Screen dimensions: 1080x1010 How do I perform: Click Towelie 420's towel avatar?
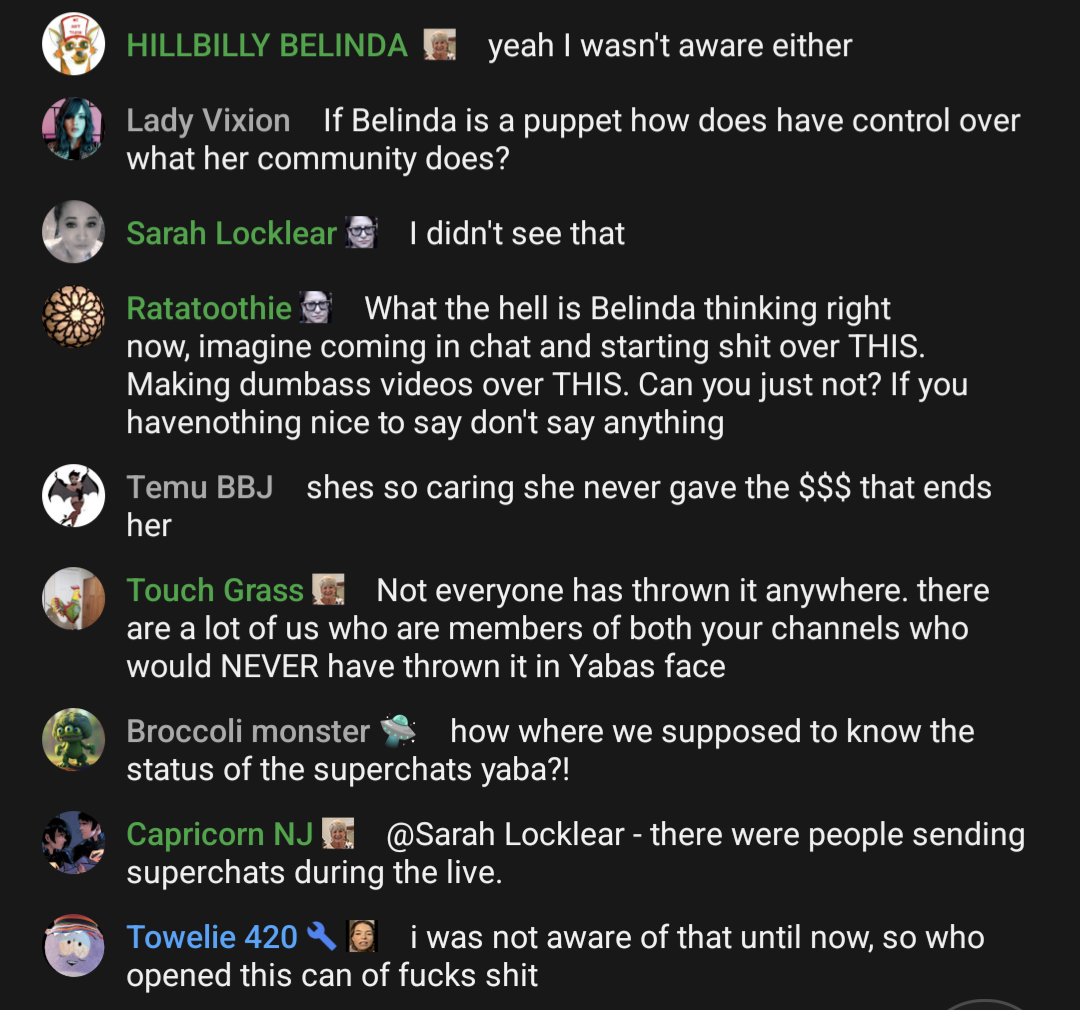pyautogui.click(x=73, y=945)
